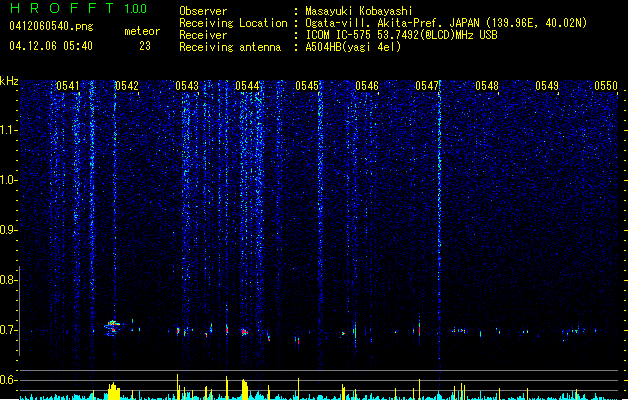Click the 1.1 frequency axis label
This screenshot has width=629, height=400.
coord(9,130)
